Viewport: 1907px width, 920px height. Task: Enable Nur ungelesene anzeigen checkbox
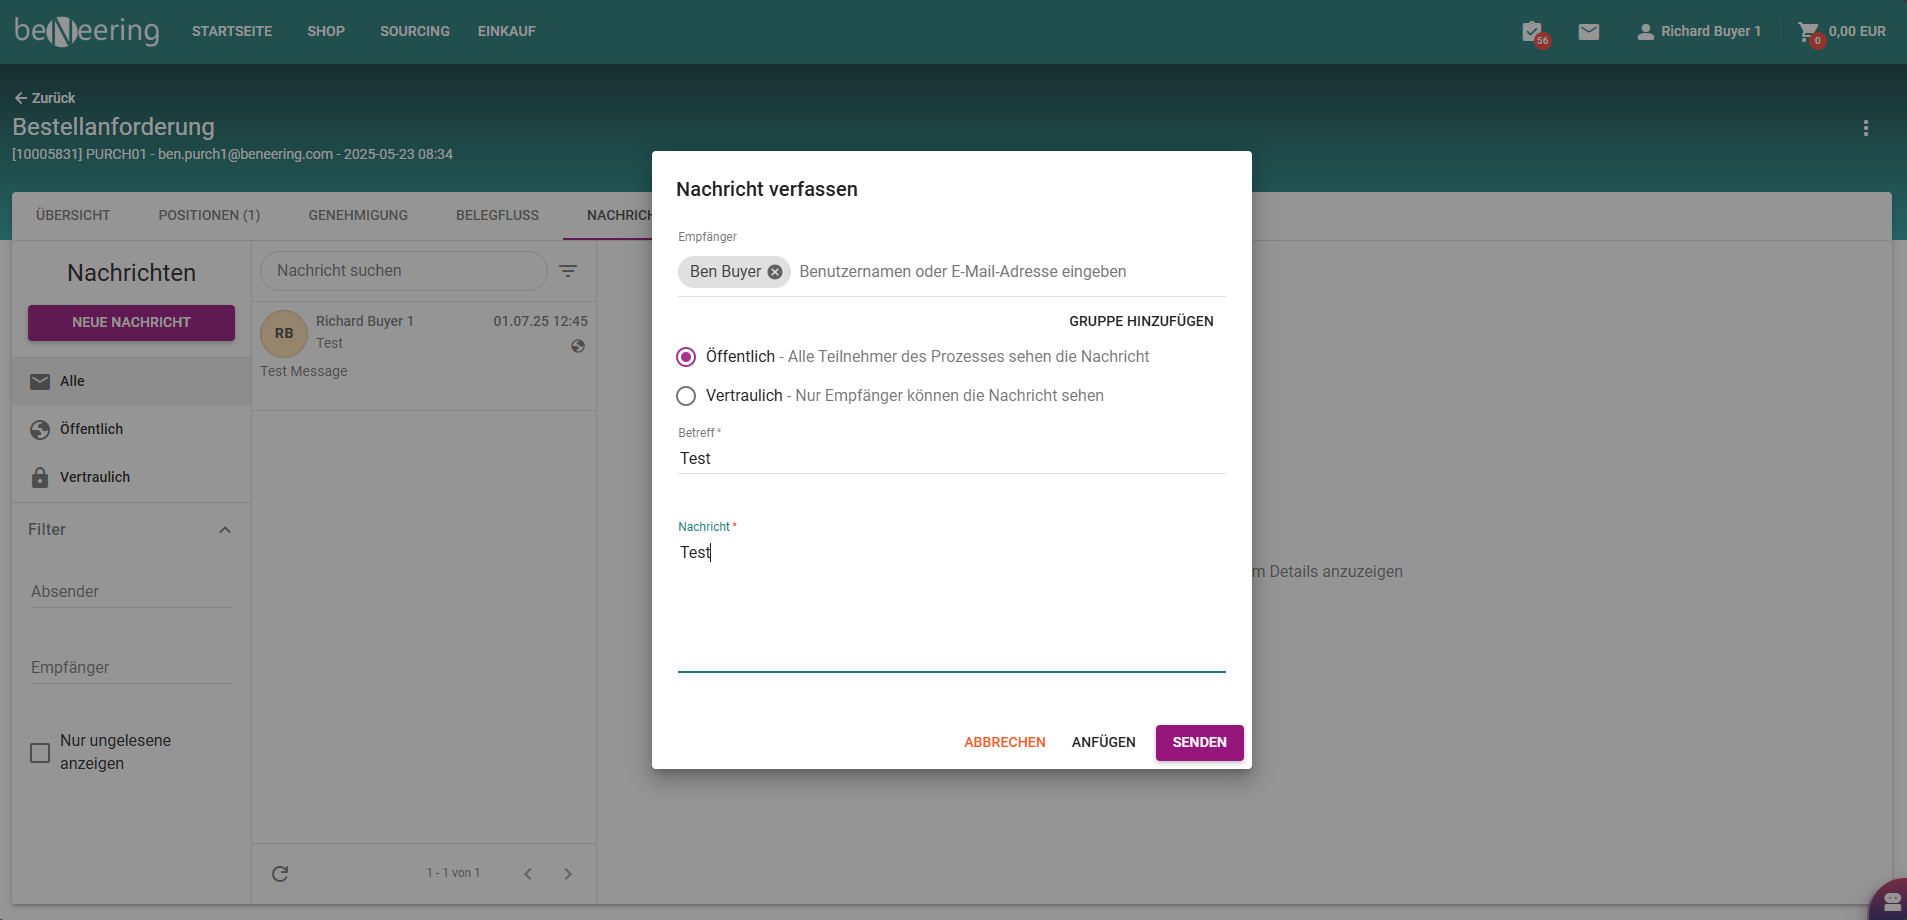(40, 753)
